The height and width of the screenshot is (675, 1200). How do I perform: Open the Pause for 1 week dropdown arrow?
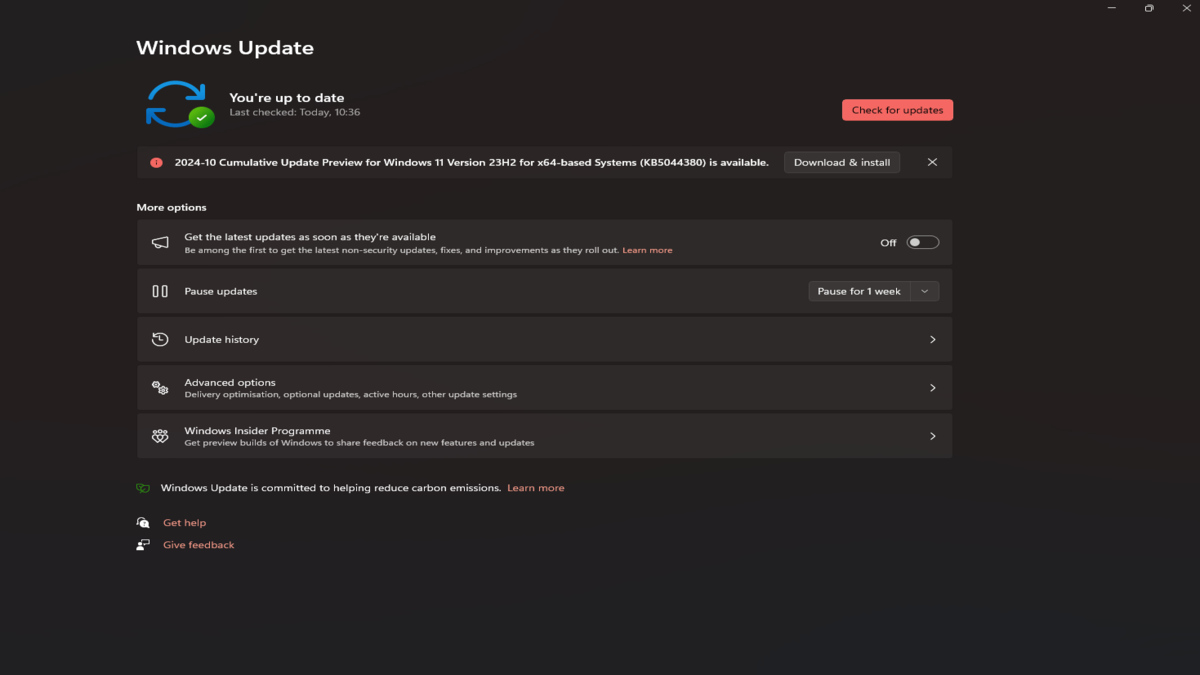point(925,291)
